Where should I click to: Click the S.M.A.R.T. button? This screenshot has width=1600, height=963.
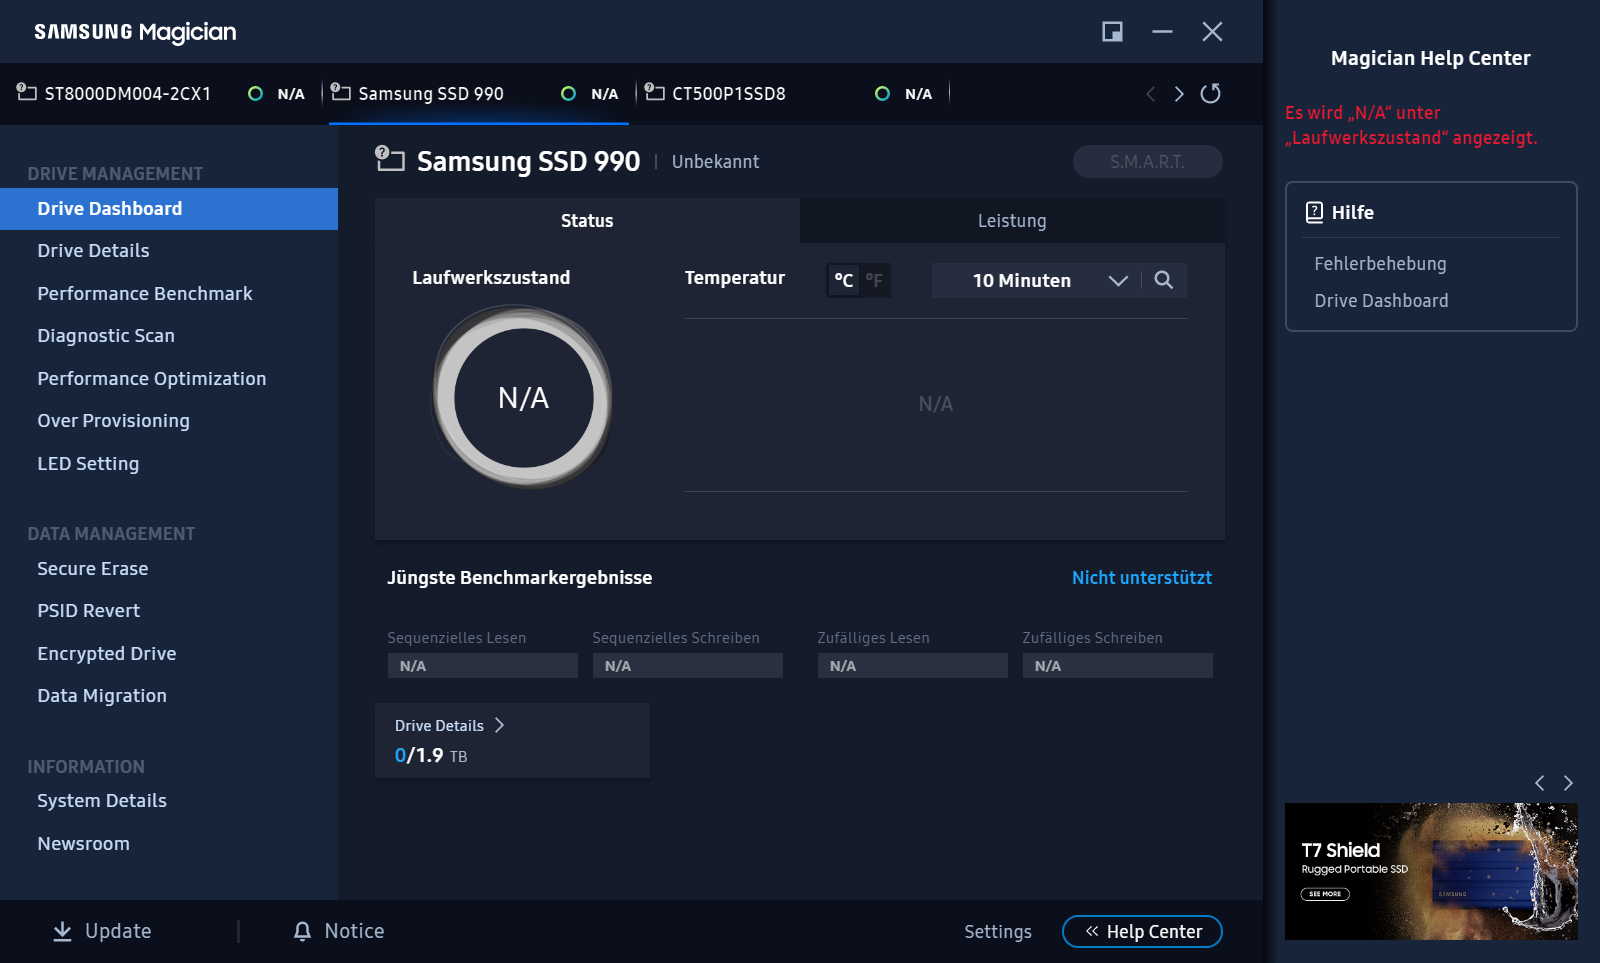1147,162
